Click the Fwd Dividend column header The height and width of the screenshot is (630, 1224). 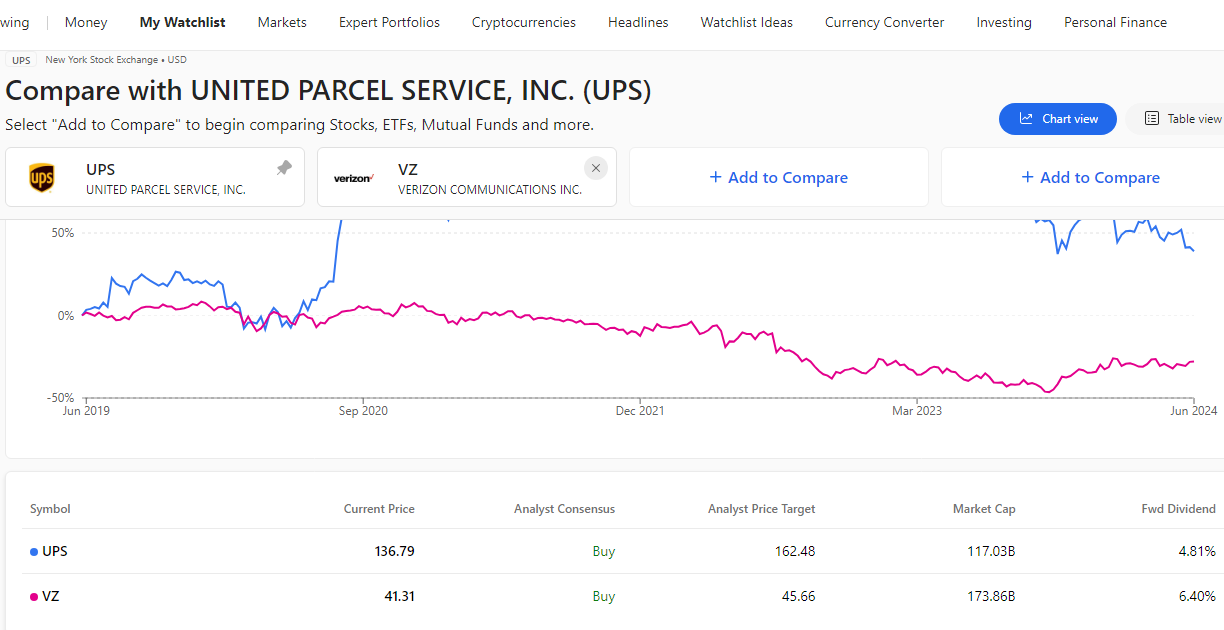point(1179,509)
